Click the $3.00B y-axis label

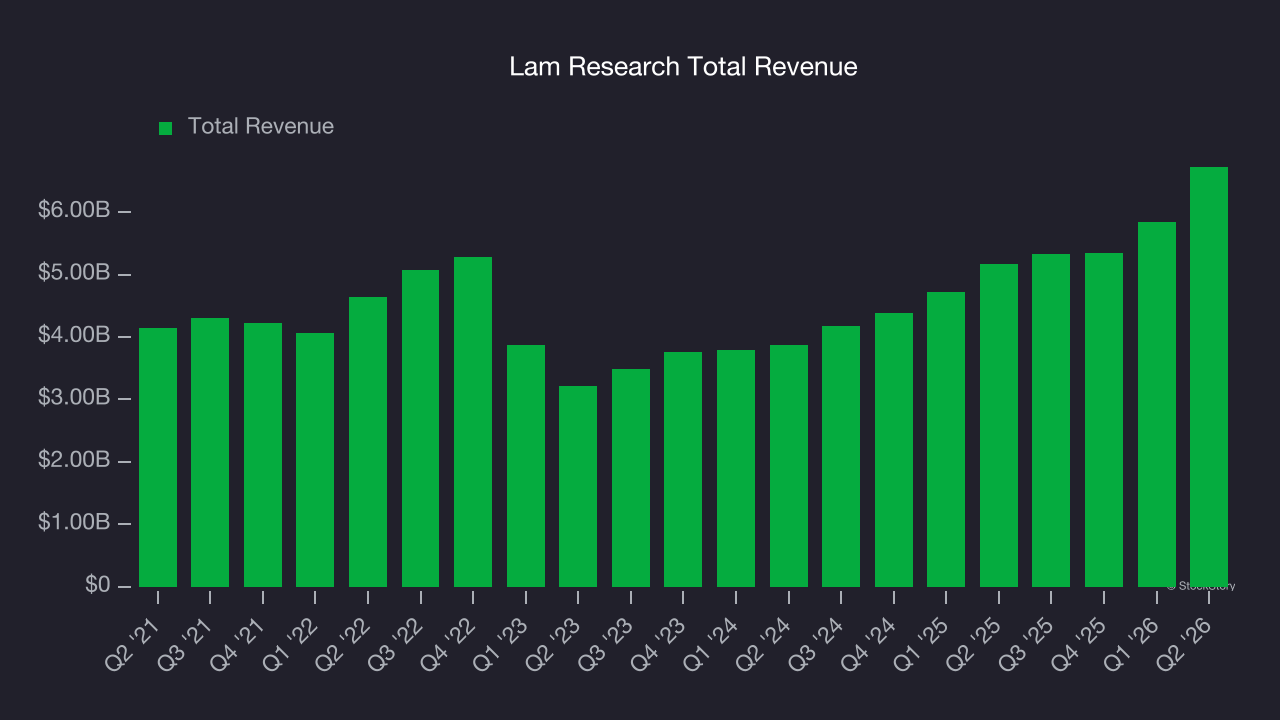coord(74,398)
